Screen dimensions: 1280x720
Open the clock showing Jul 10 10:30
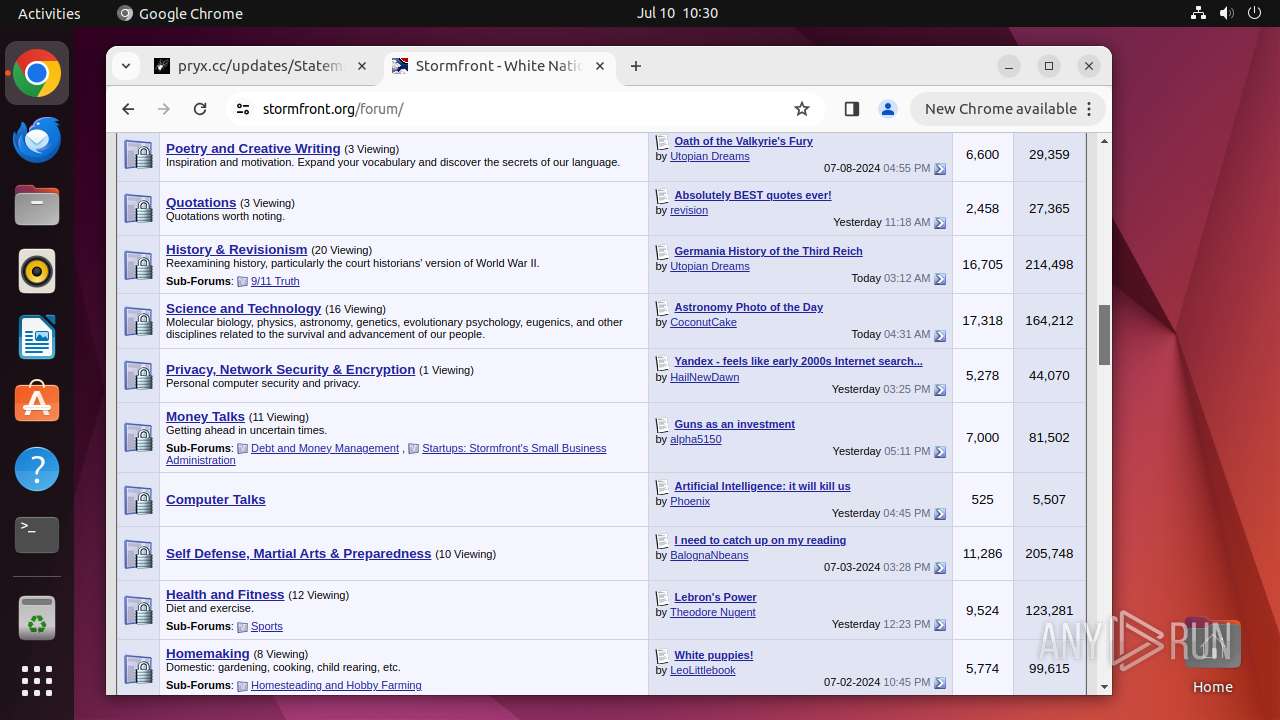pyautogui.click(x=677, y=13)
